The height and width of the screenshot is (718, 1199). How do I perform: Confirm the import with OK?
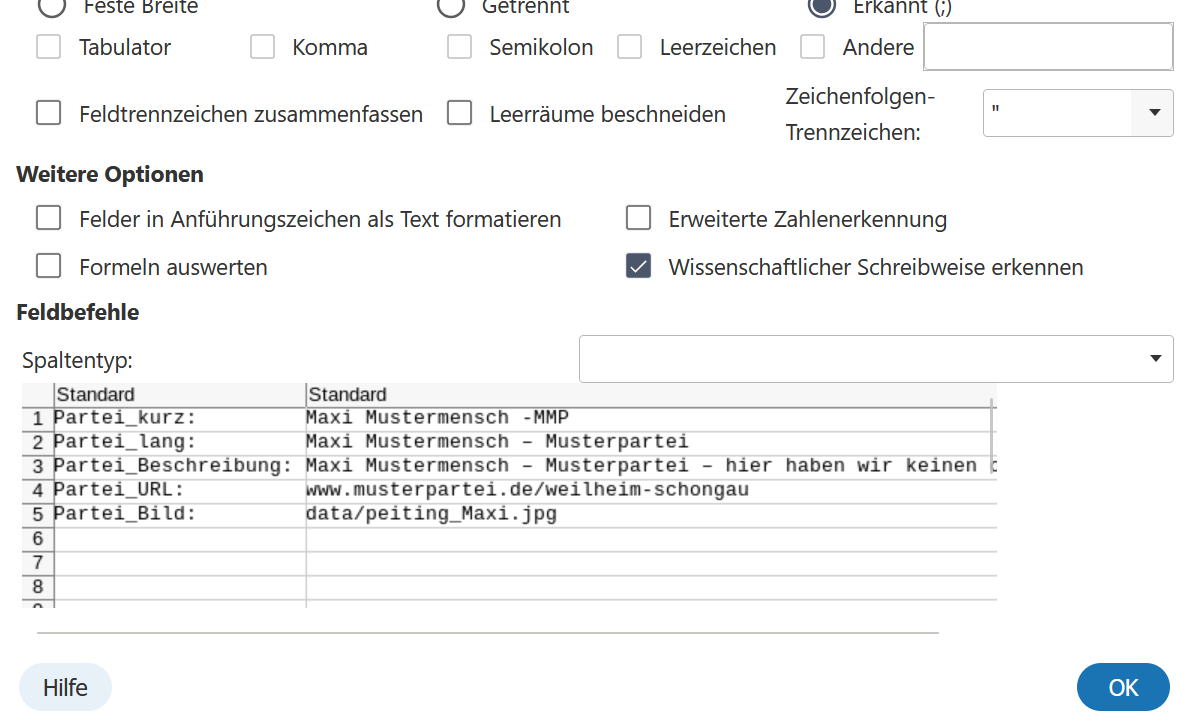(1123, 688)
